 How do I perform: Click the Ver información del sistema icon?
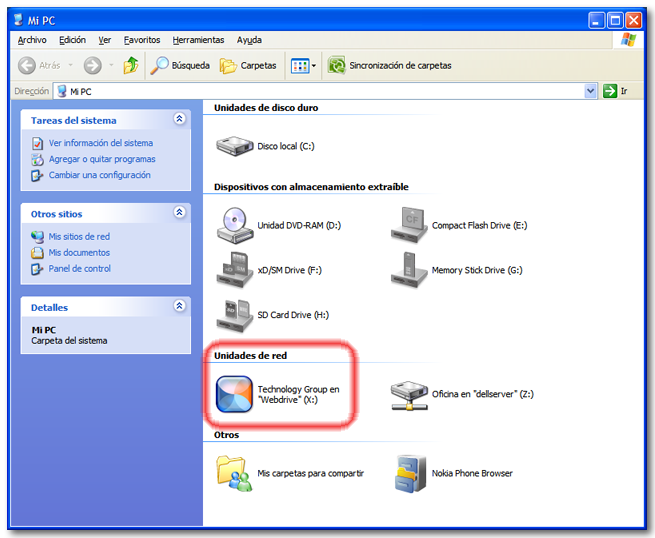click(38, 143)
